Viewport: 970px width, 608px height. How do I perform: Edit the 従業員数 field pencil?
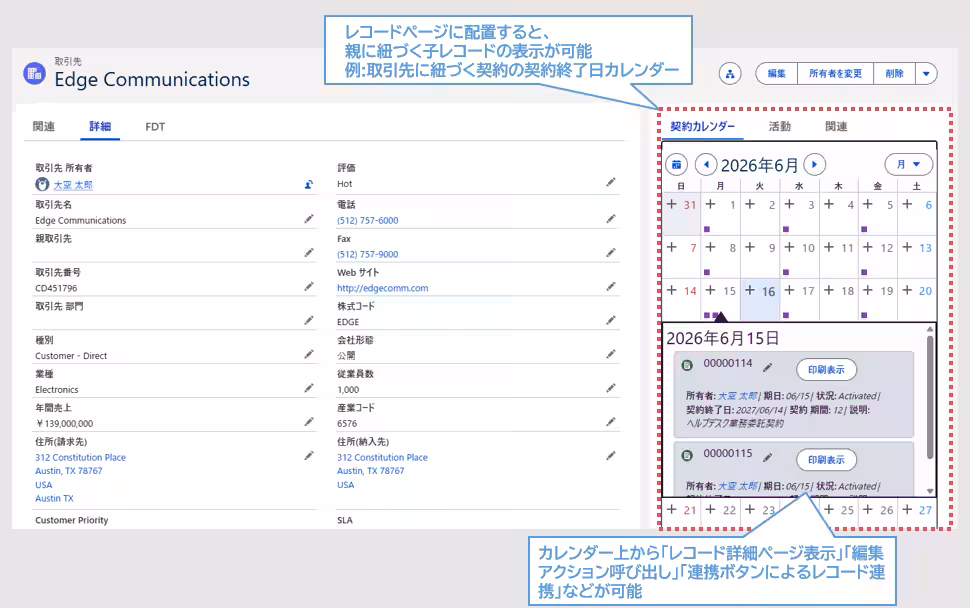[x=611, y=388]
